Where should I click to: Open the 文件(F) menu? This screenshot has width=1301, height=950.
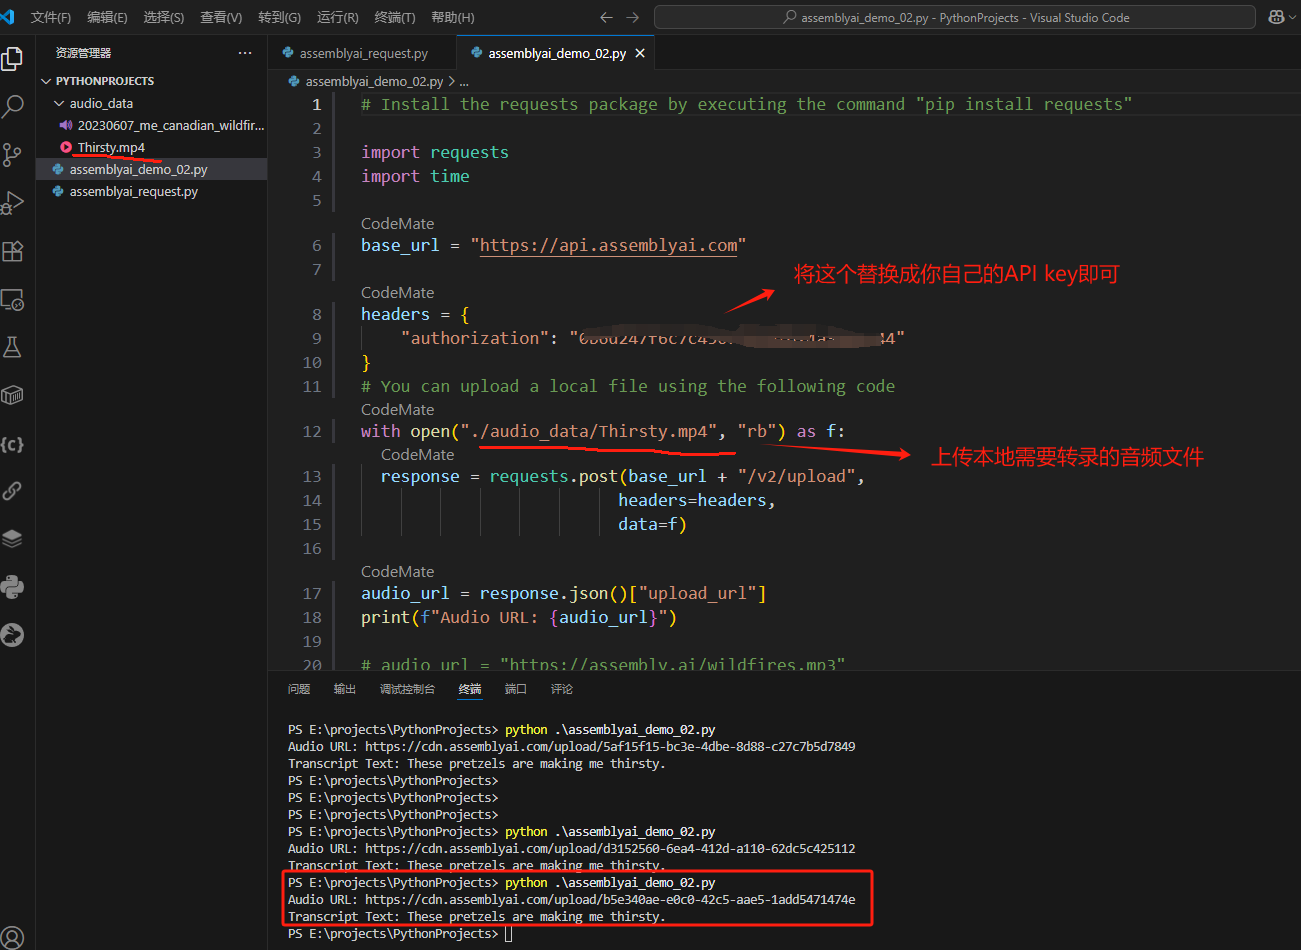50,17
